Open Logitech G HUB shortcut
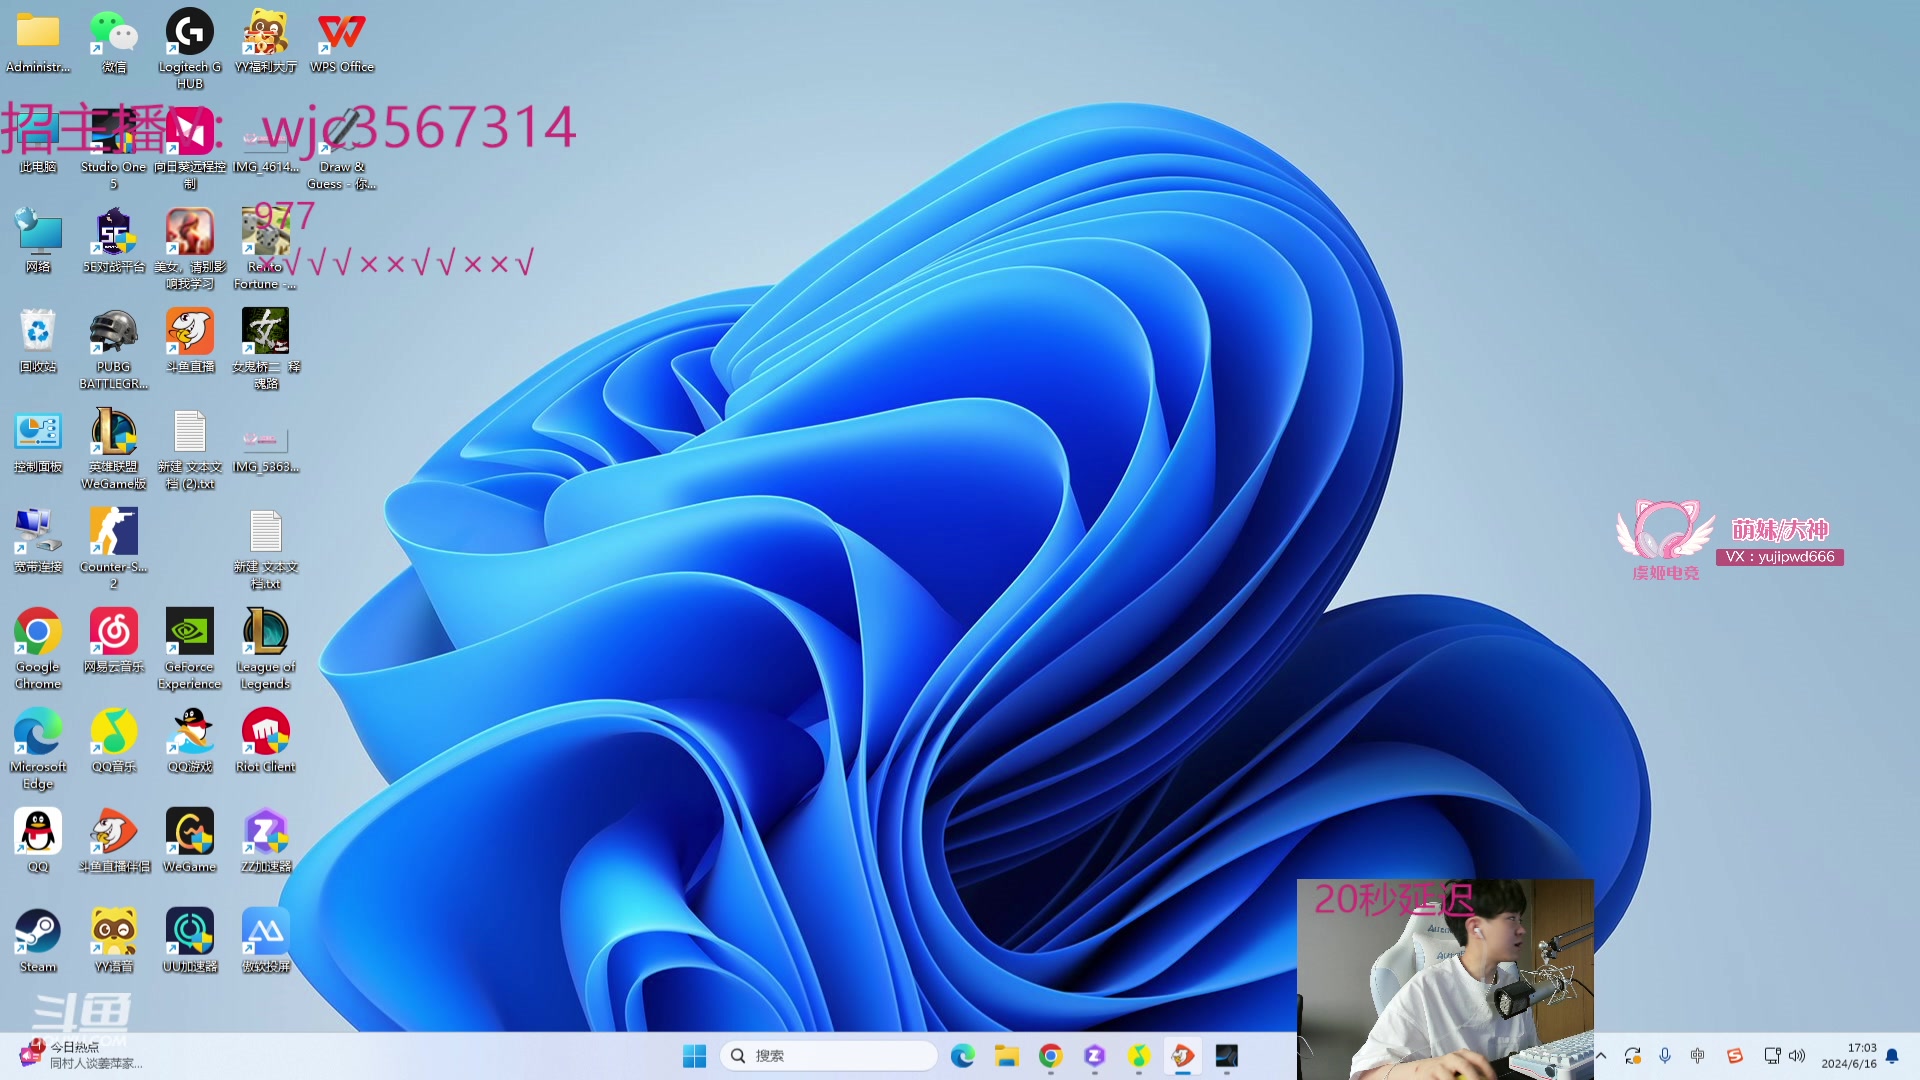This screenshot has height=1080, width=1920. 190,48
